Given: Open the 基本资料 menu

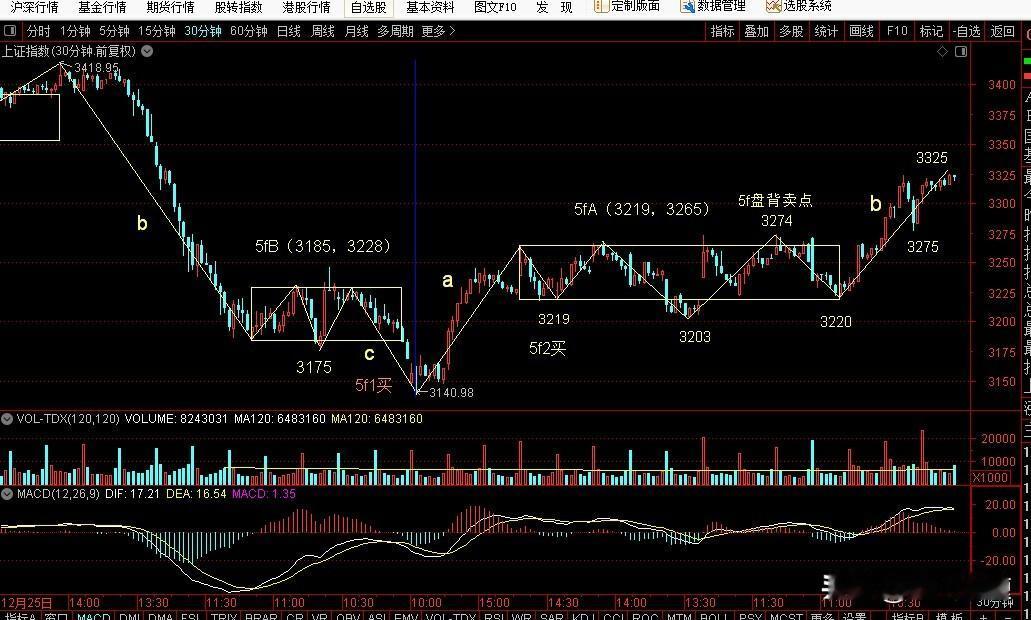Looking at the screenshot, I should point(431,7).
